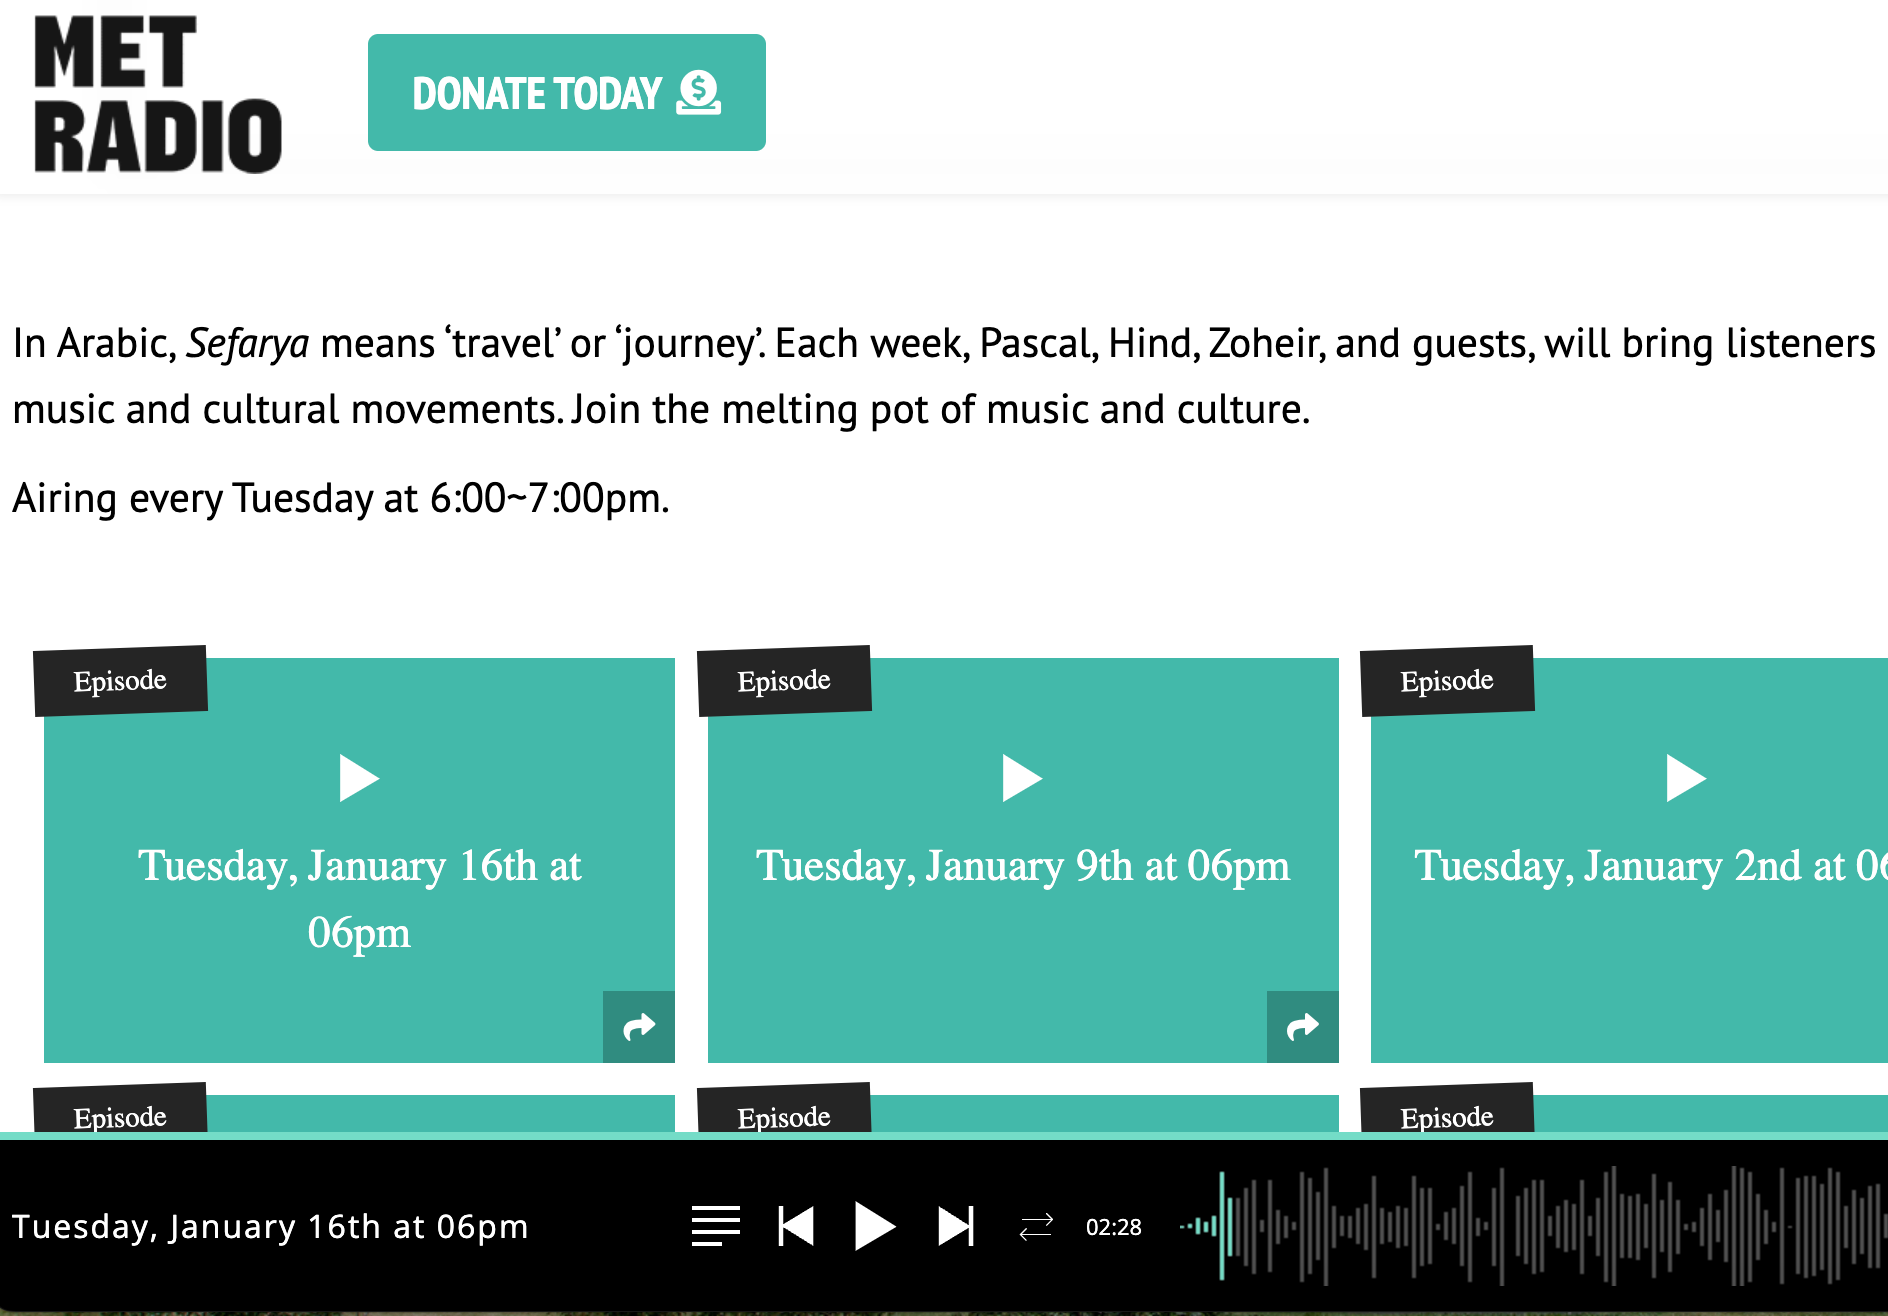
Task: Skip to previous track in player
Action: click(x=796, y=1226)
